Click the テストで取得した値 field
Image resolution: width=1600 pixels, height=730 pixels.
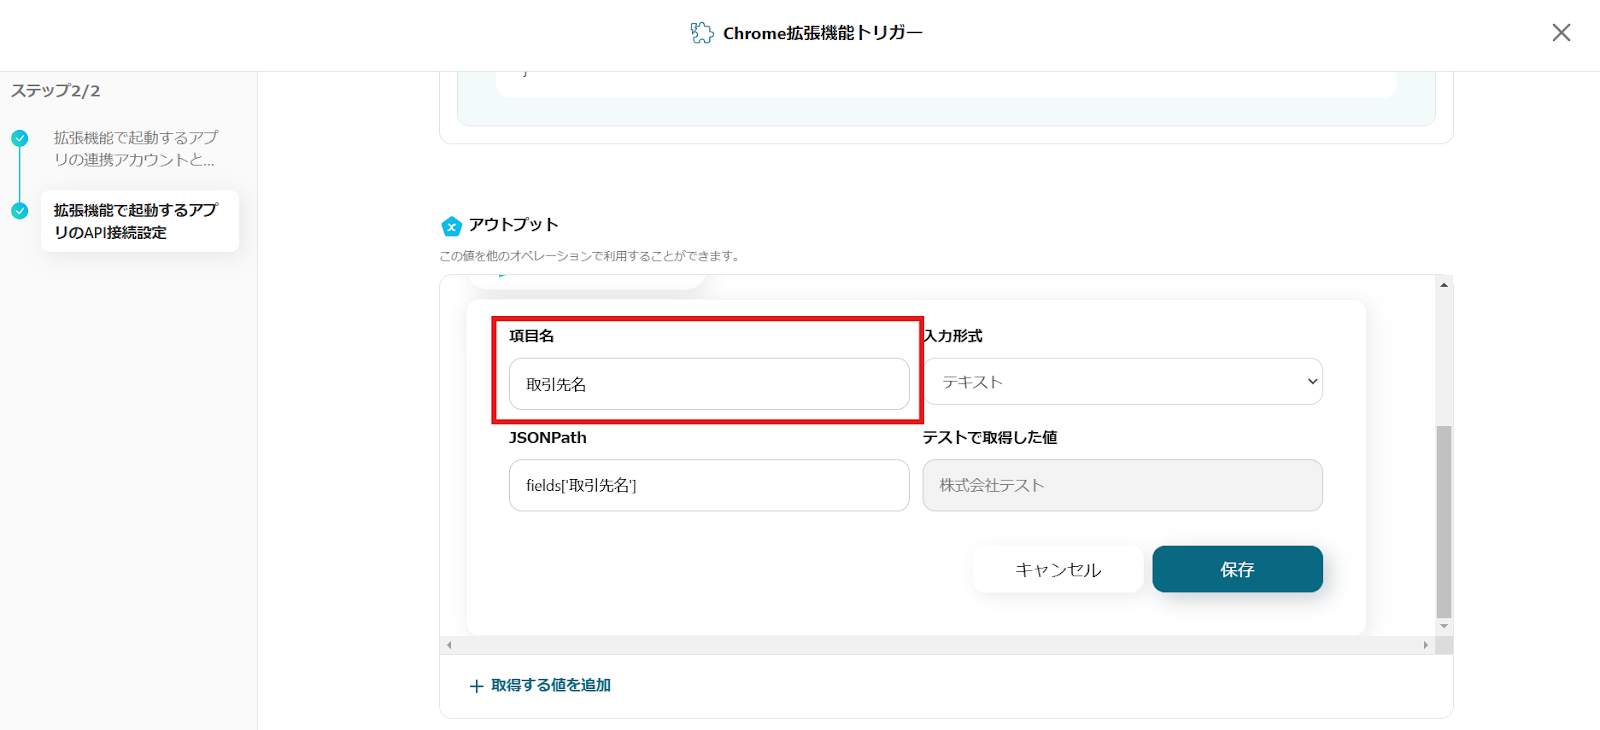1123,485
